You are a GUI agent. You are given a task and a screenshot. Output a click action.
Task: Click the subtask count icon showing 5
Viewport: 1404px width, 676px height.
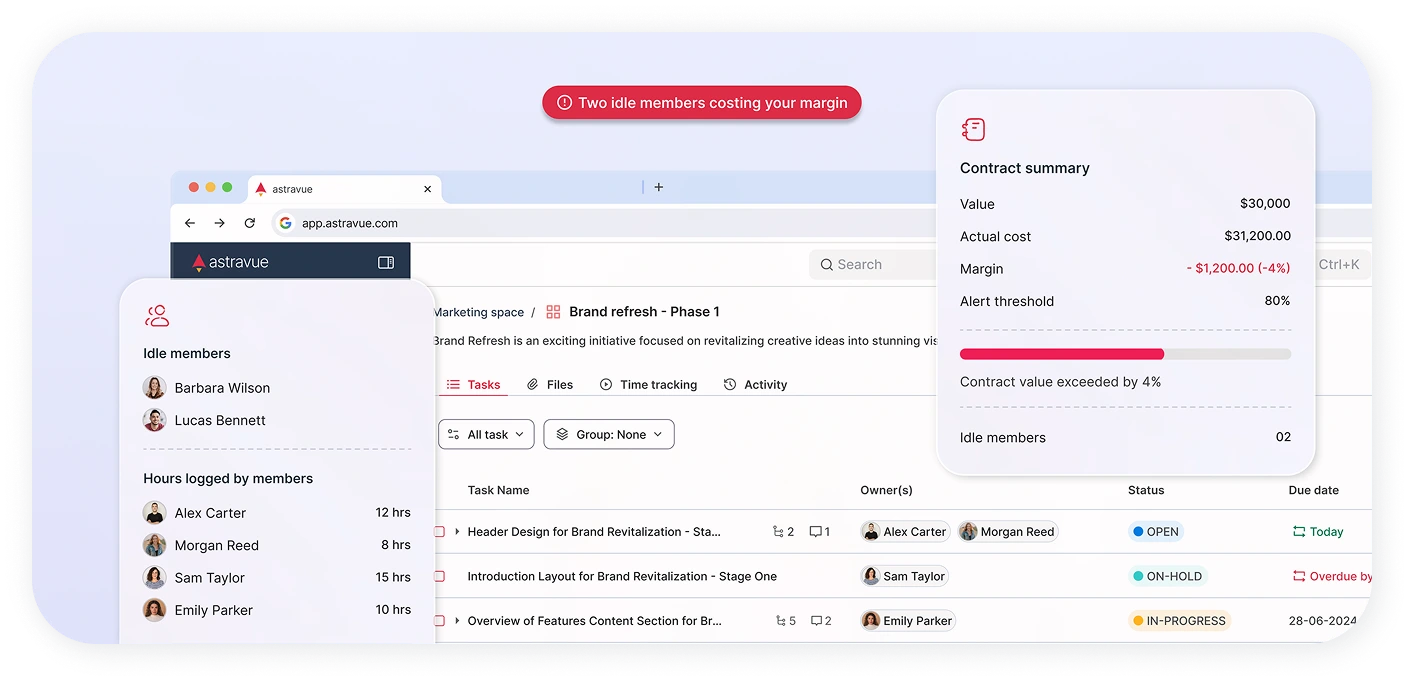click(x=786, y=621)
